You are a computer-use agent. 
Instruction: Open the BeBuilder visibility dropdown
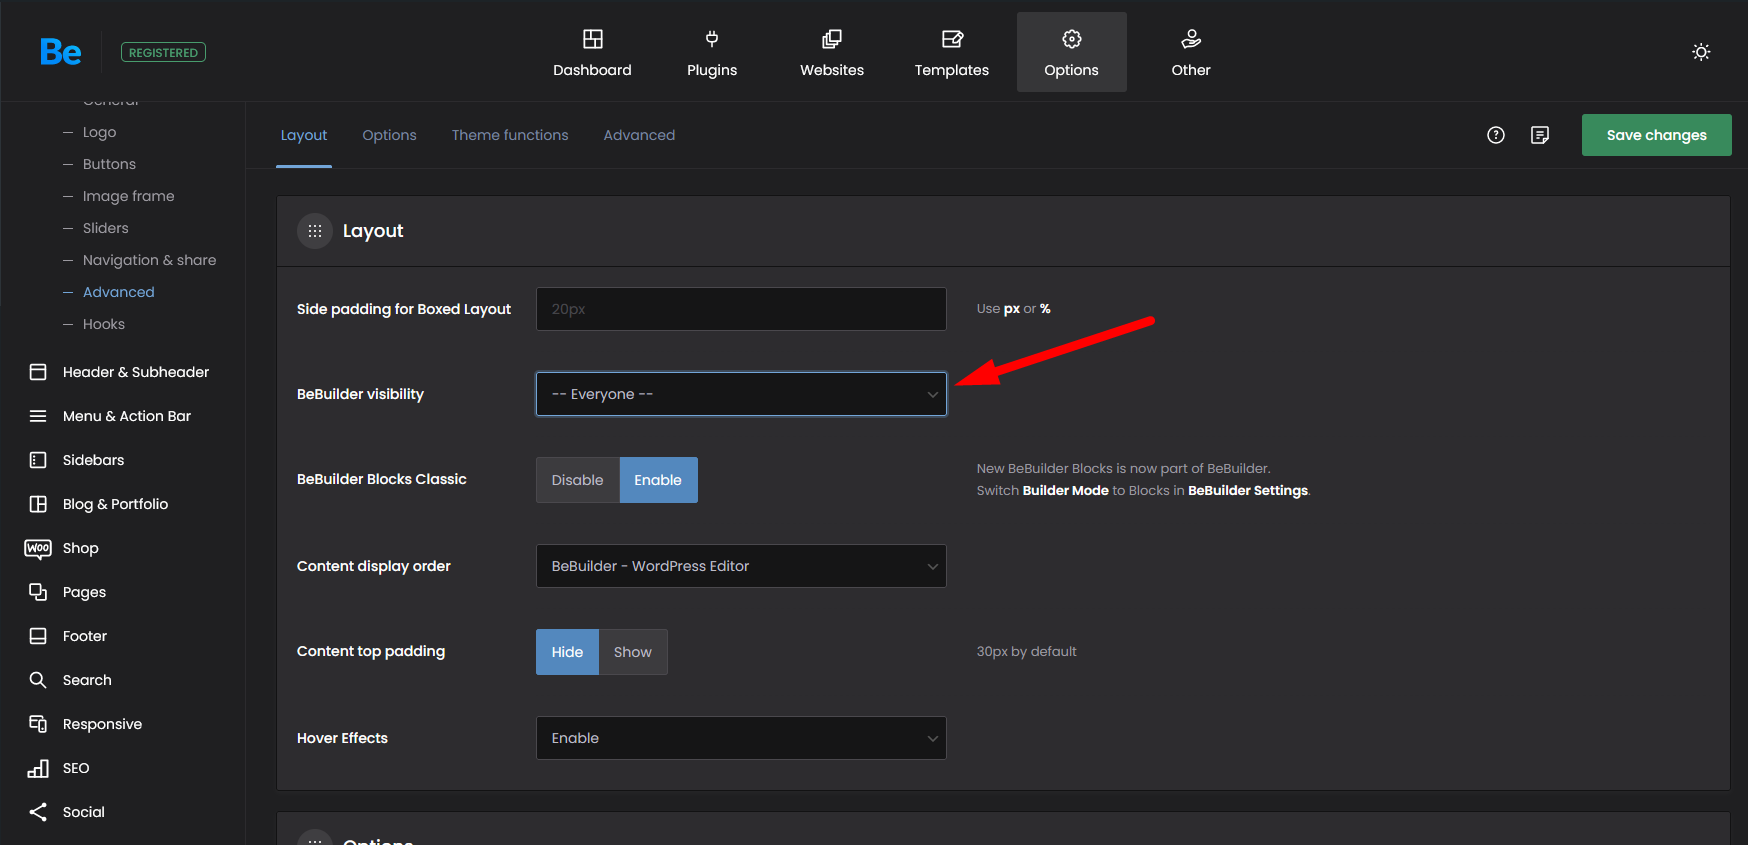point(741,394)
